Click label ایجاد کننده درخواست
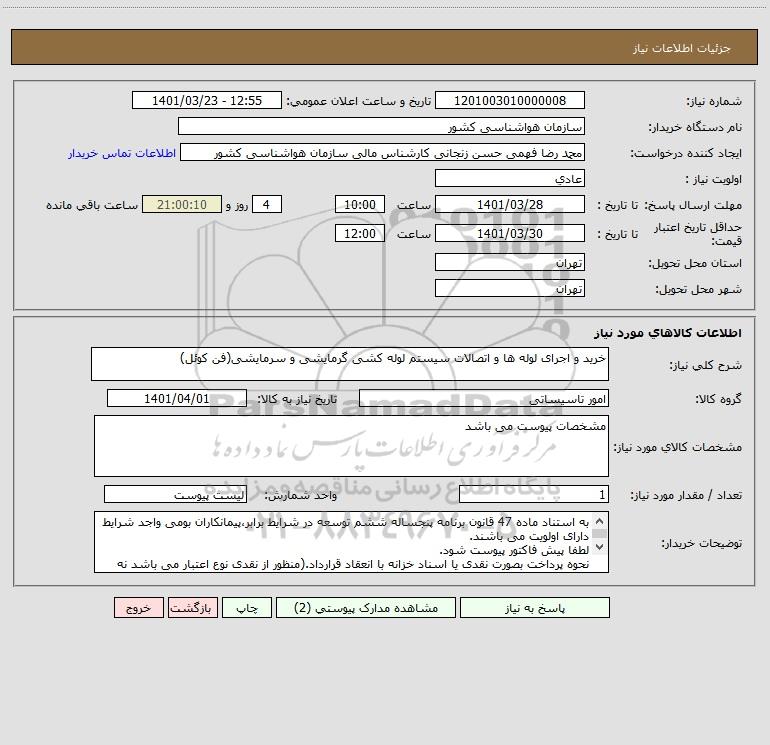This screenshot has width=770, height=745. 686,154
